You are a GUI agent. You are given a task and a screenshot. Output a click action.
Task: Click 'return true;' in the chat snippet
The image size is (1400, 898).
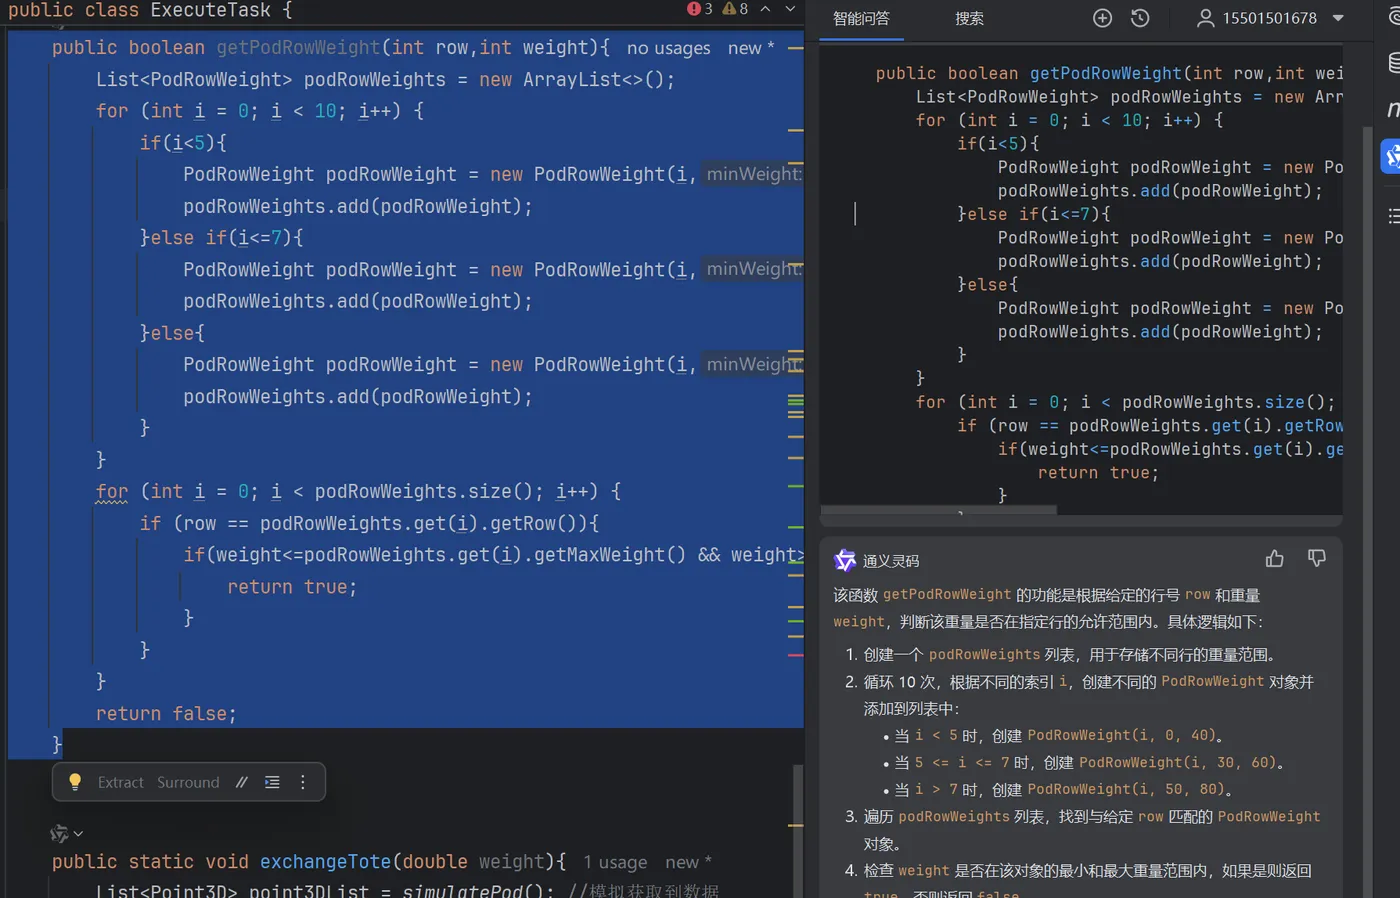pyautogui.click(x=1098, y=473)
